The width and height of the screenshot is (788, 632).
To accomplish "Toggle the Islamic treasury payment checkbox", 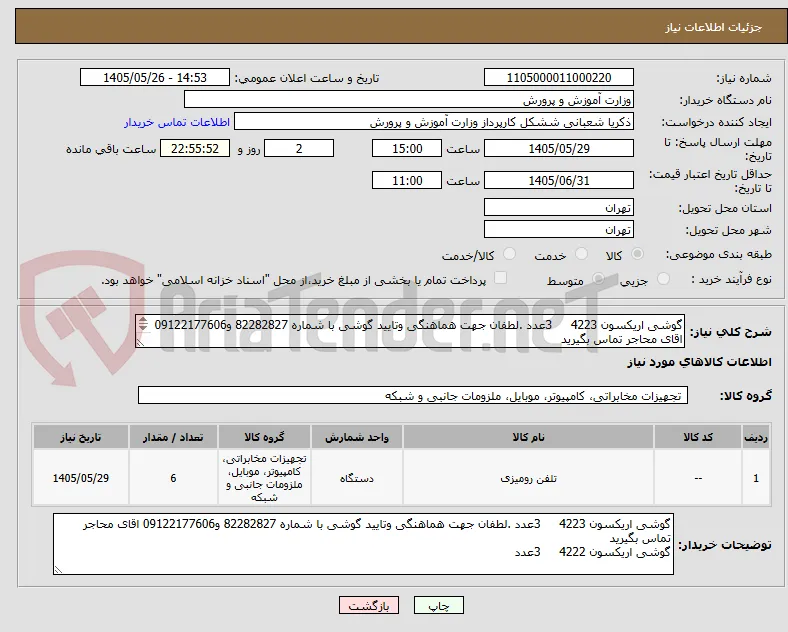I will tap(501, 278).
